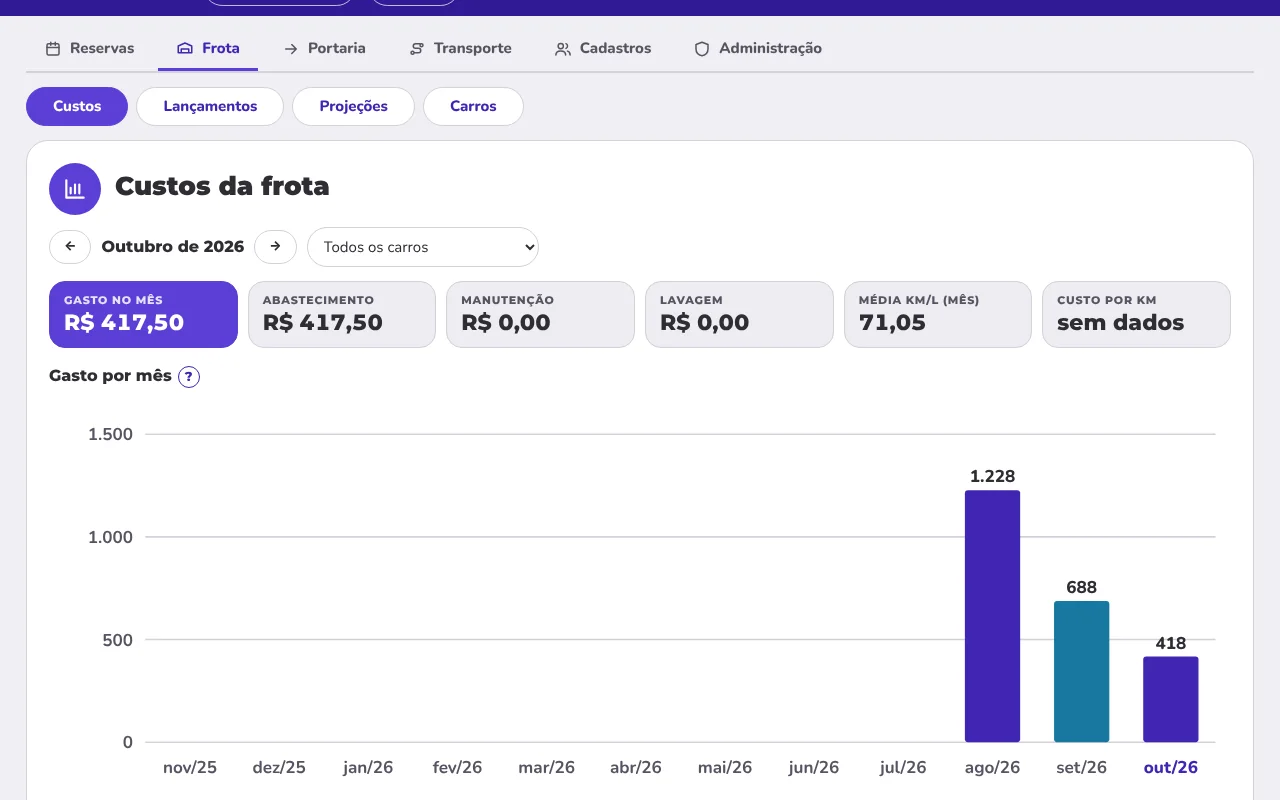
Task: Click the route icon beside Transporte
Action: coord(417,48)
